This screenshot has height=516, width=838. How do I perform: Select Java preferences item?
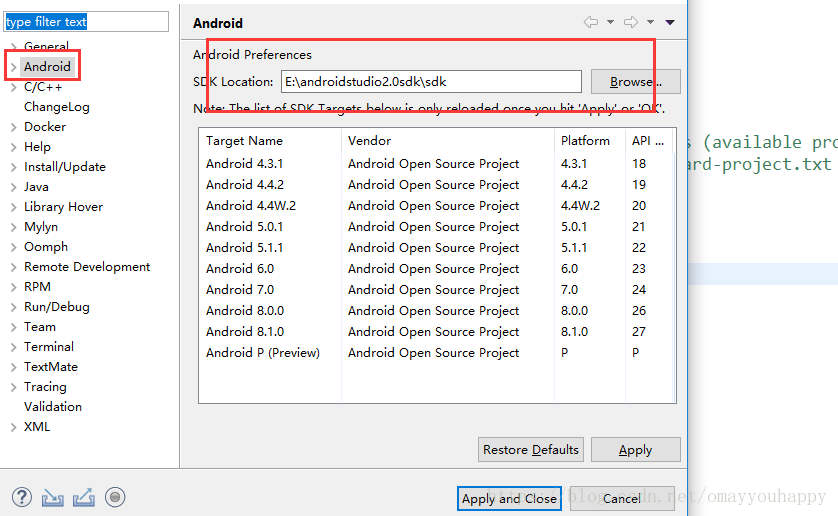pyautogui.click(x=36, y=187)
